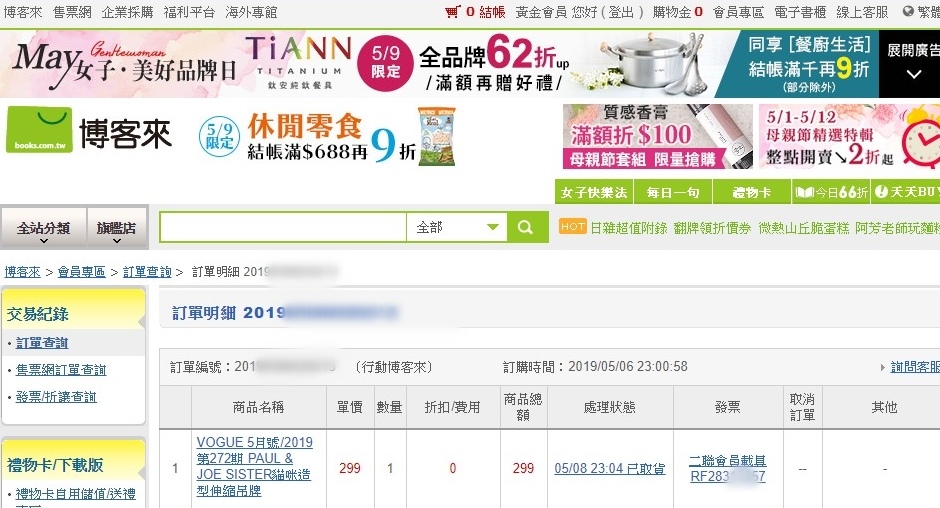Open the 會員專區 top bar link
The height and width of the screenshot is (508, 940).
tap(739, 12)
